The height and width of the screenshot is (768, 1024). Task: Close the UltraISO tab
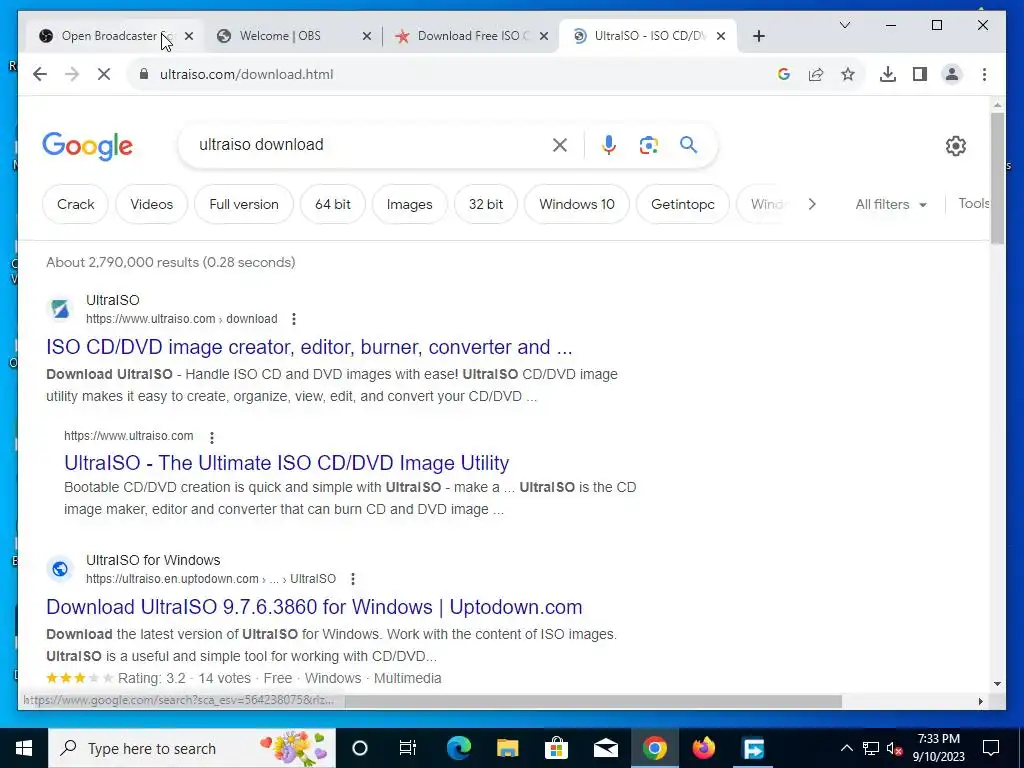click(721, 37)
